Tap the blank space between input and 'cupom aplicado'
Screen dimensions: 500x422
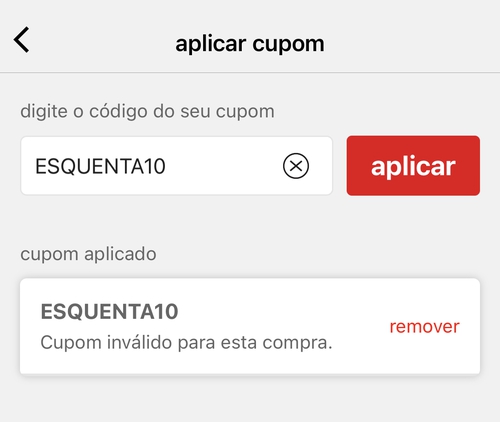tap(250, 220)
